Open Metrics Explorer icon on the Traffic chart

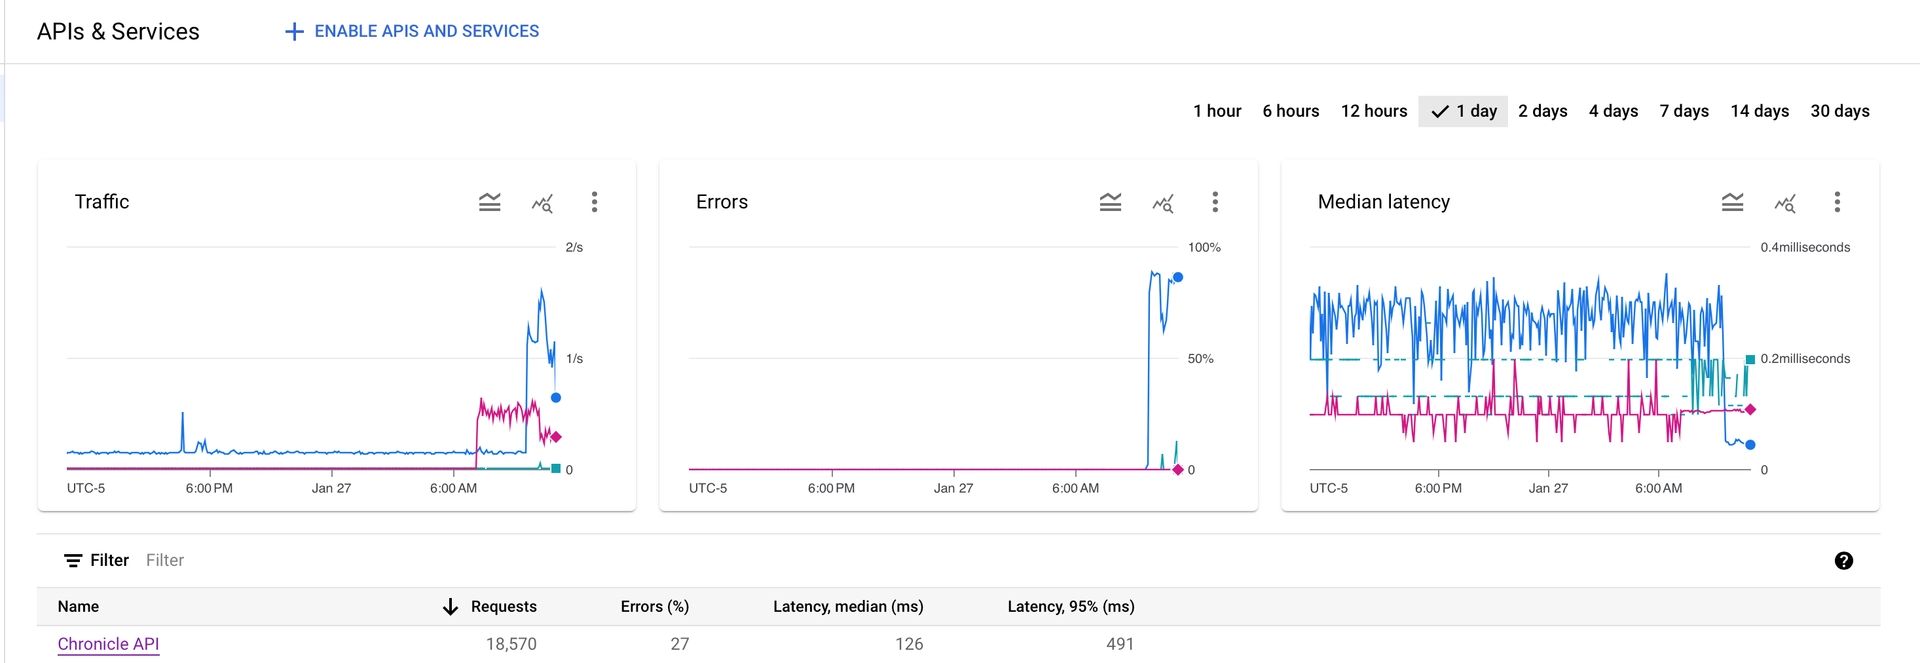click(542, 204)
